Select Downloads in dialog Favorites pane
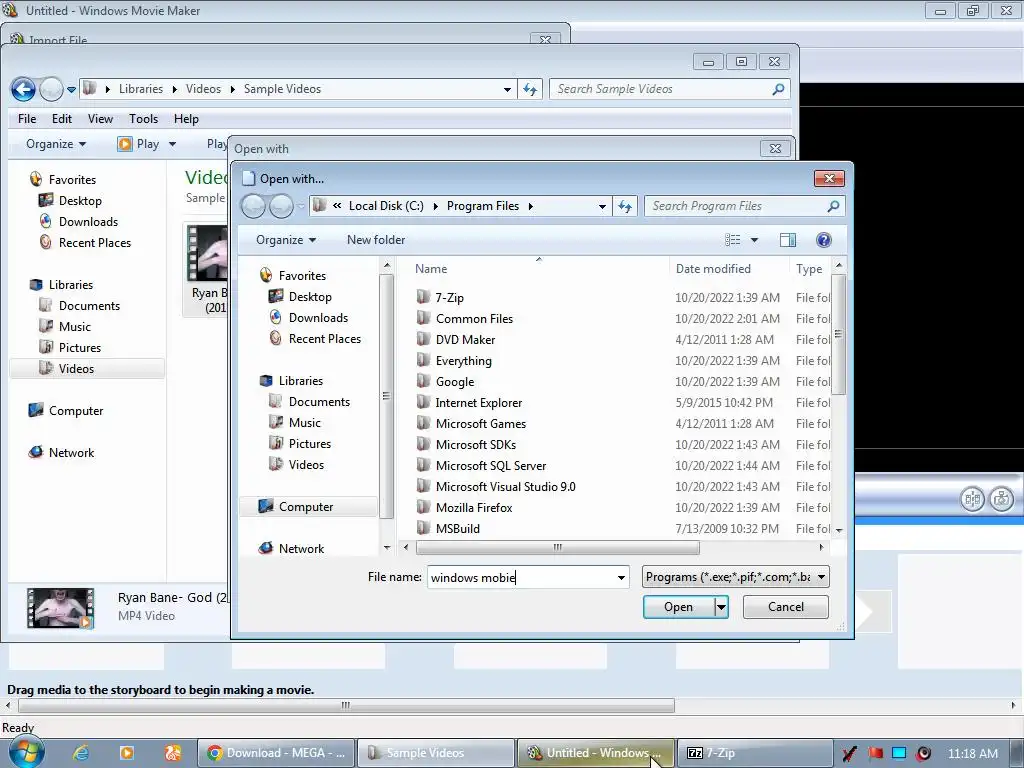The width and height of the screenshot is (1024, 768). 318,318
